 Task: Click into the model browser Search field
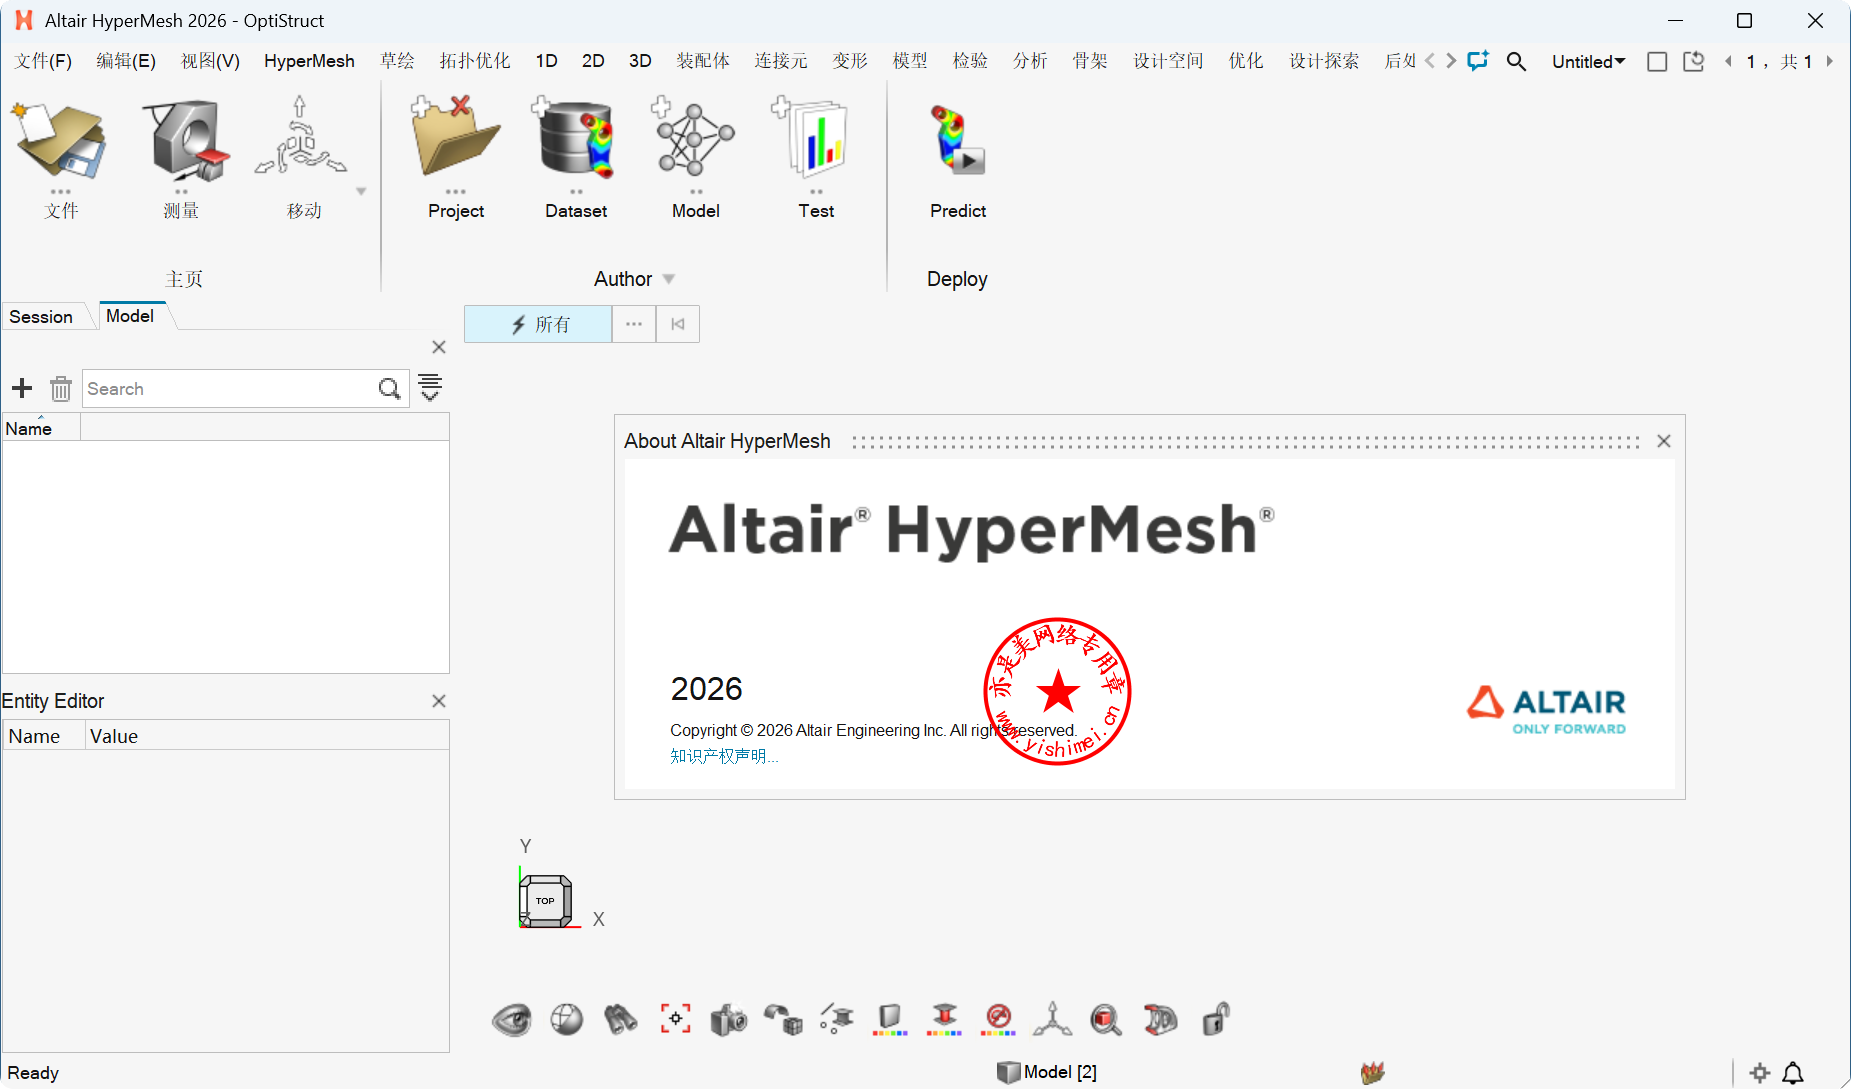click(x=230, y=389)
